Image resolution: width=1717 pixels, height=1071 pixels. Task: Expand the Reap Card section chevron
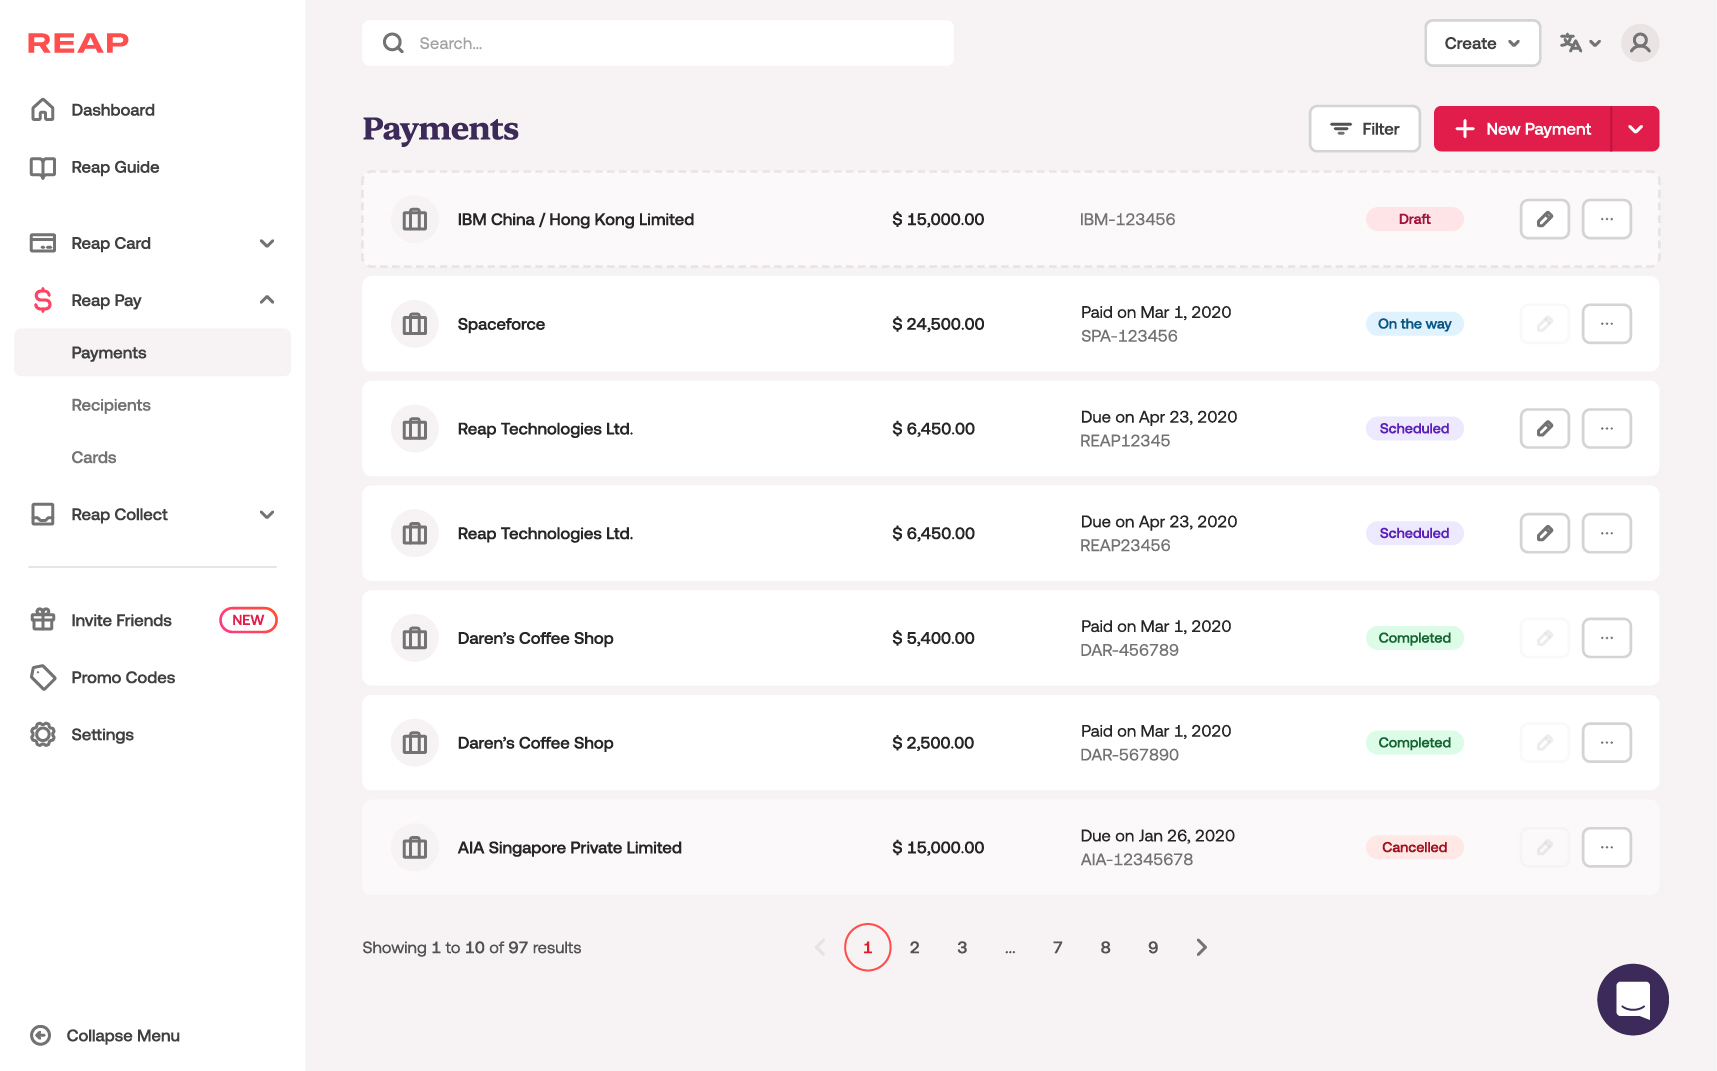[267, 243]
